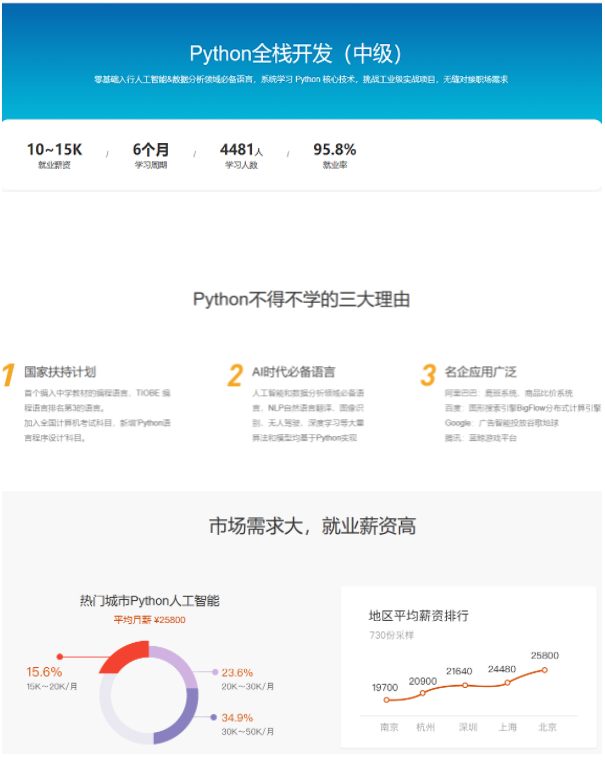
Task: Open the 名企应用广泛 heading
Action: 481,372
